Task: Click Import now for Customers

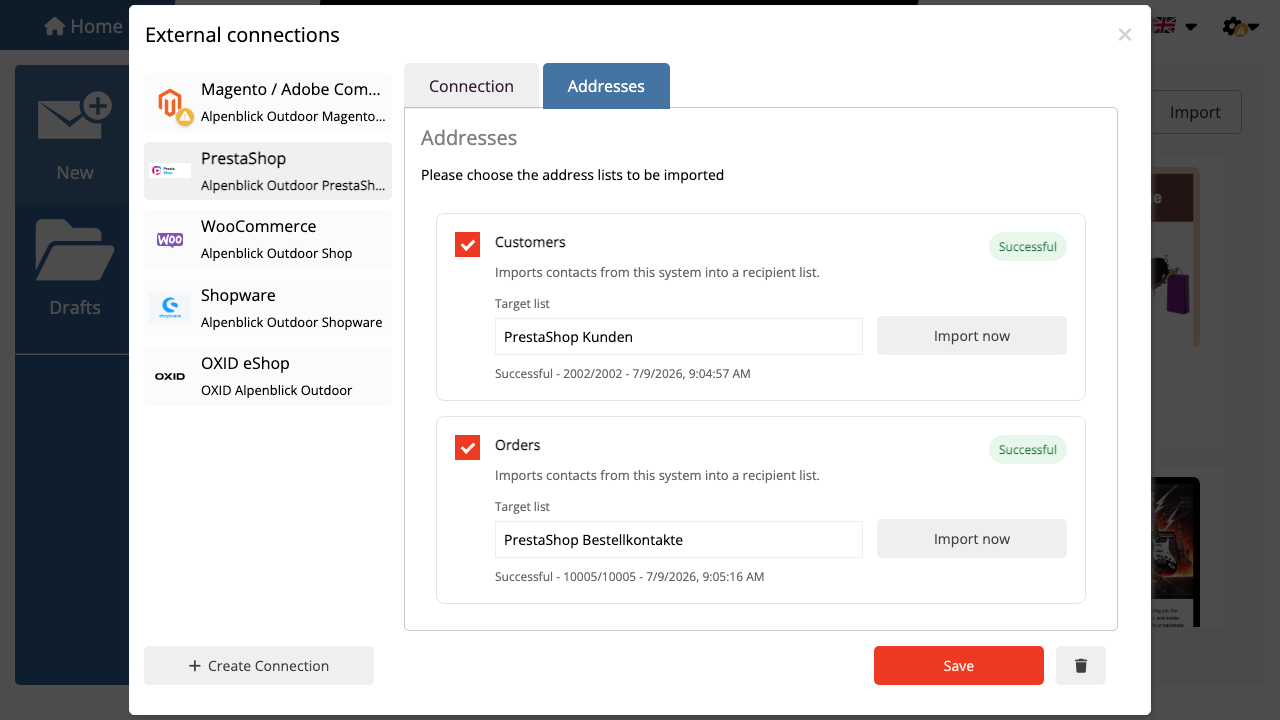Action: 972,336
